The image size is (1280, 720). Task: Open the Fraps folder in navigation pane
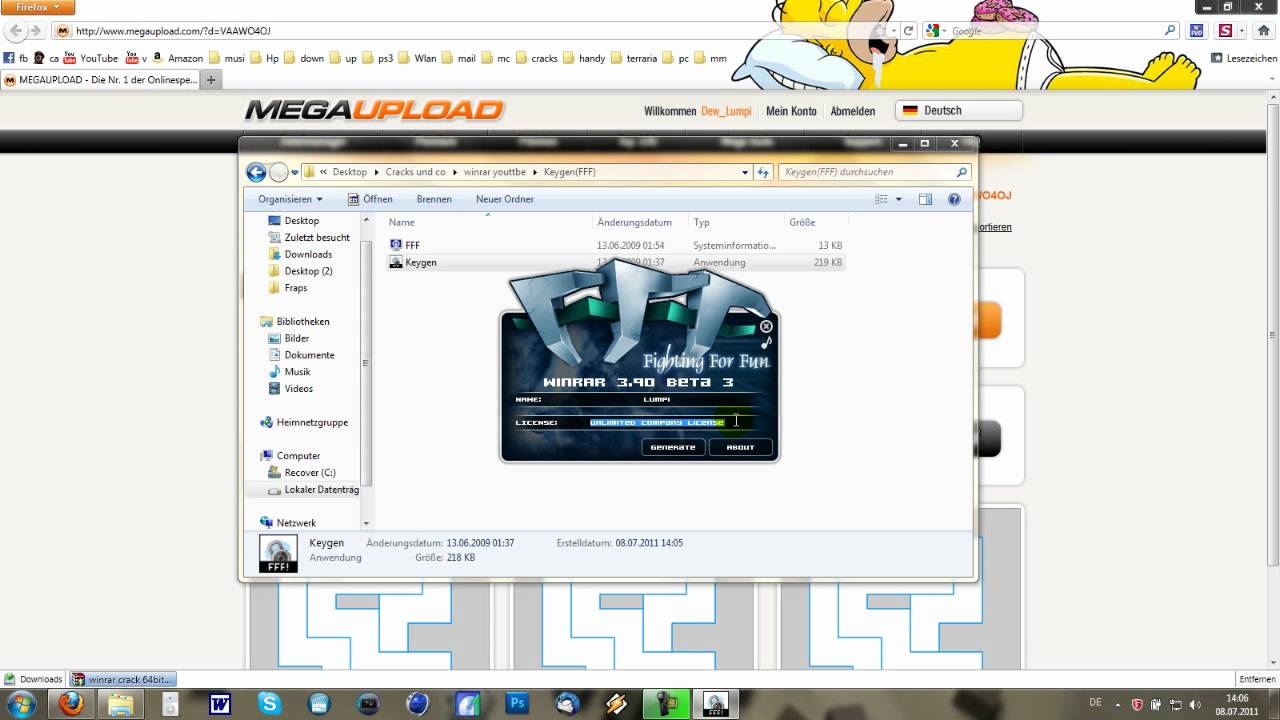coord(296,288)
